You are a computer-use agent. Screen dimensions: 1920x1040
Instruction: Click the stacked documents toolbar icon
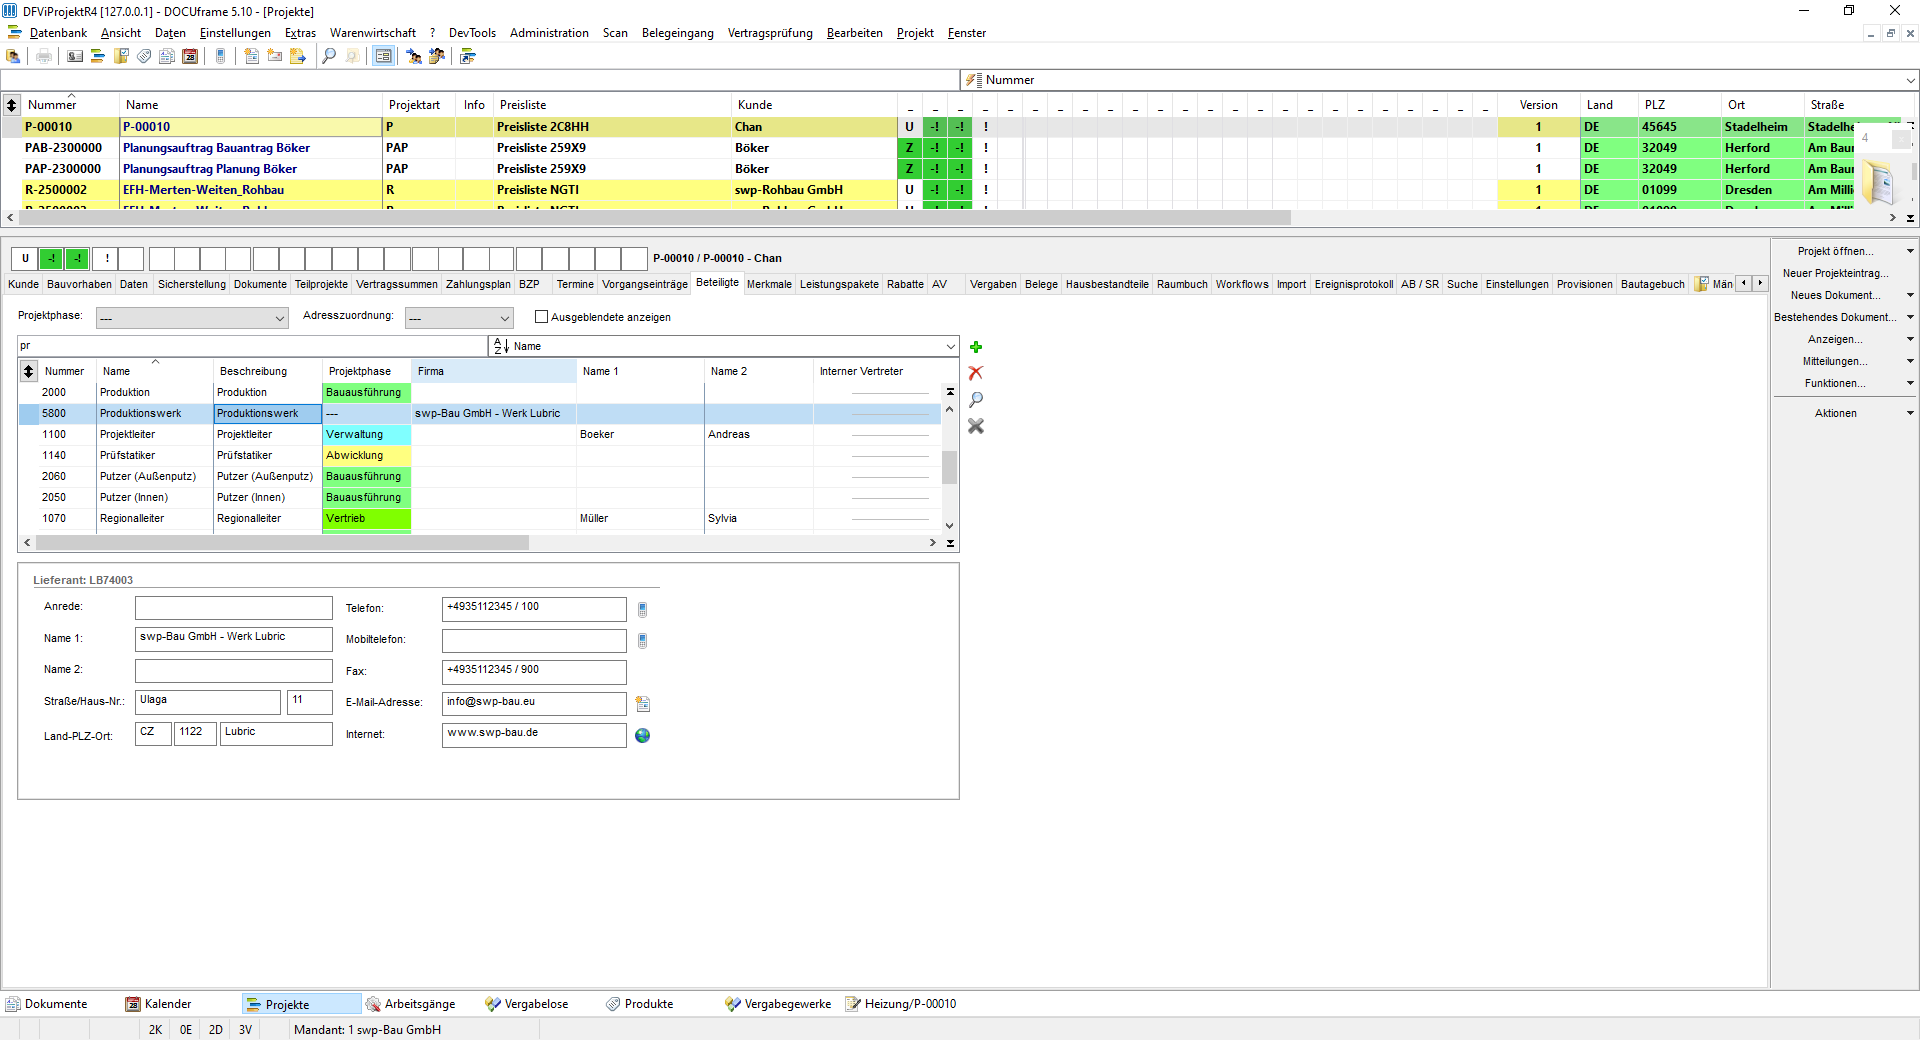pyautogui.click(x=167, y=56)
